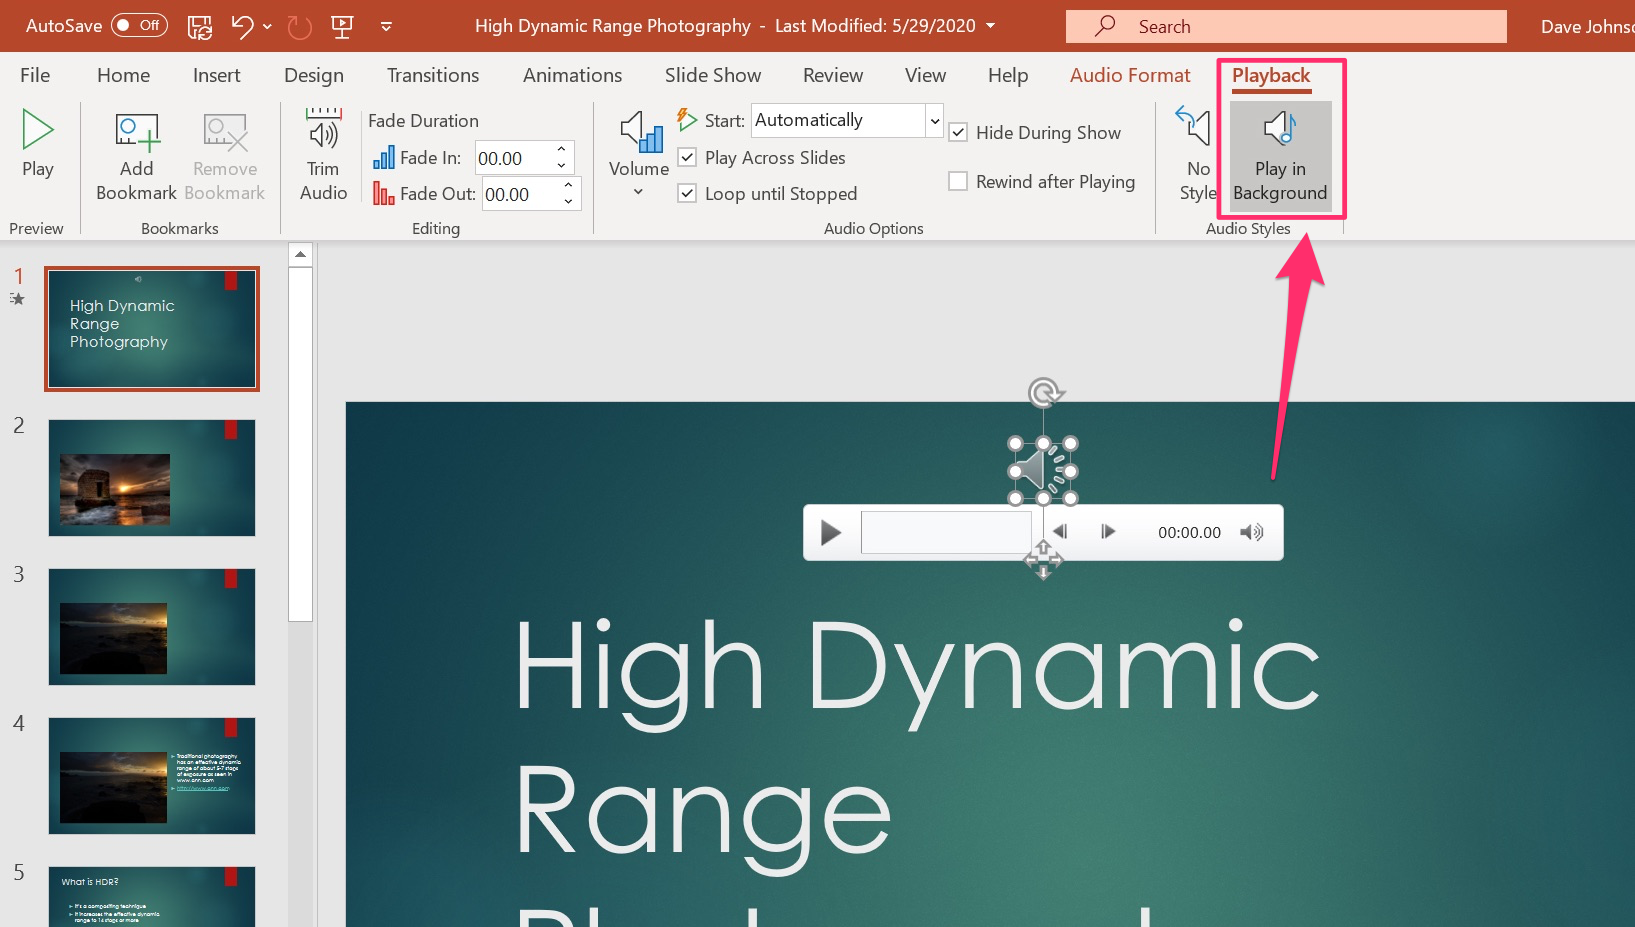Click the Undo arrow icon
This screenshot has height=927, width=1635.
click(x=242, y=27)
